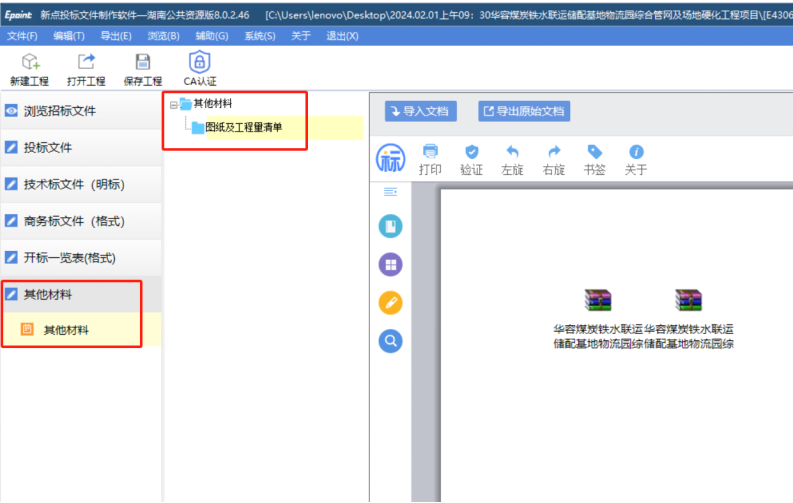Click the left 华容煤炭铁水联运 archive file
This screenshot has height=503, width=793.
[x=598, y=319]
